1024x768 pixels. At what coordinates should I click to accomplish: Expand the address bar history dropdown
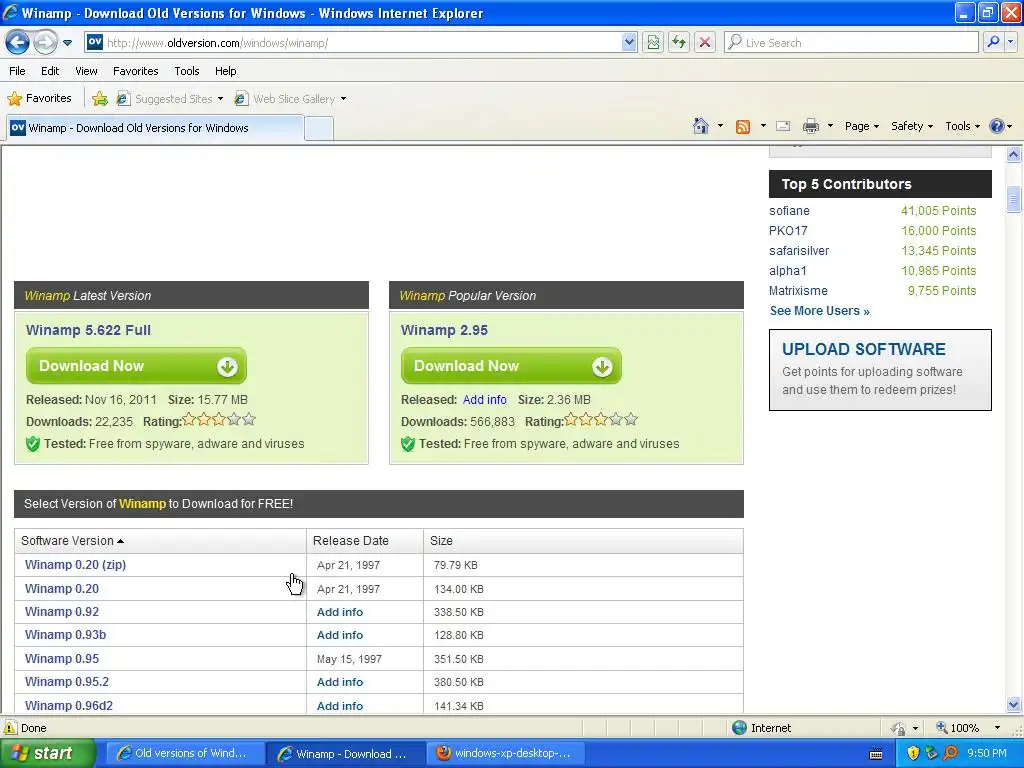click(629, 43)
